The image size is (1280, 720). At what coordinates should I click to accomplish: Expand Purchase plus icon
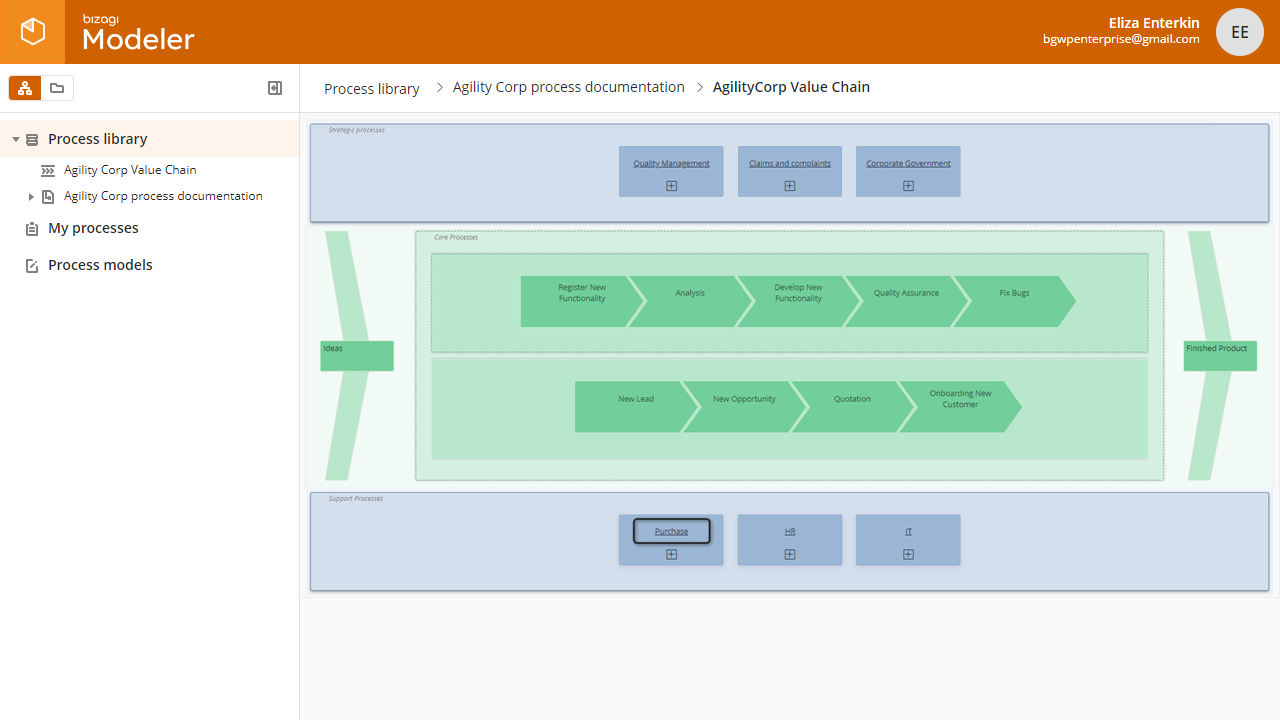672,554
